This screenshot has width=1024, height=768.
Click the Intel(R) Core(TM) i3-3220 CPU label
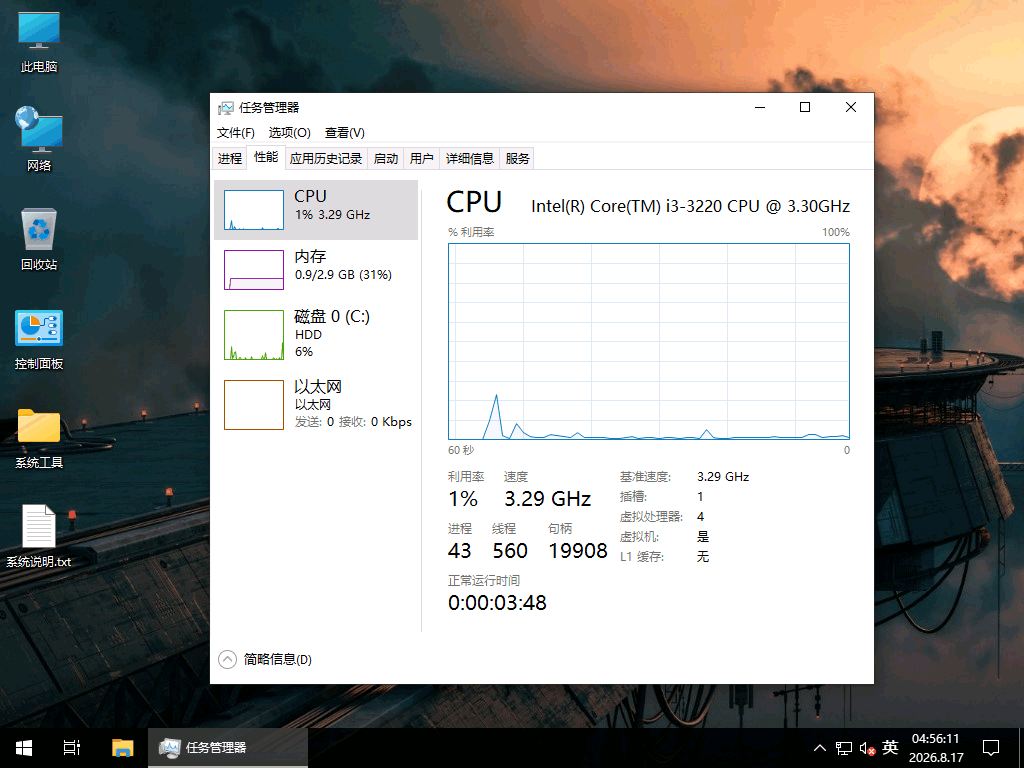tap(690, 206)
